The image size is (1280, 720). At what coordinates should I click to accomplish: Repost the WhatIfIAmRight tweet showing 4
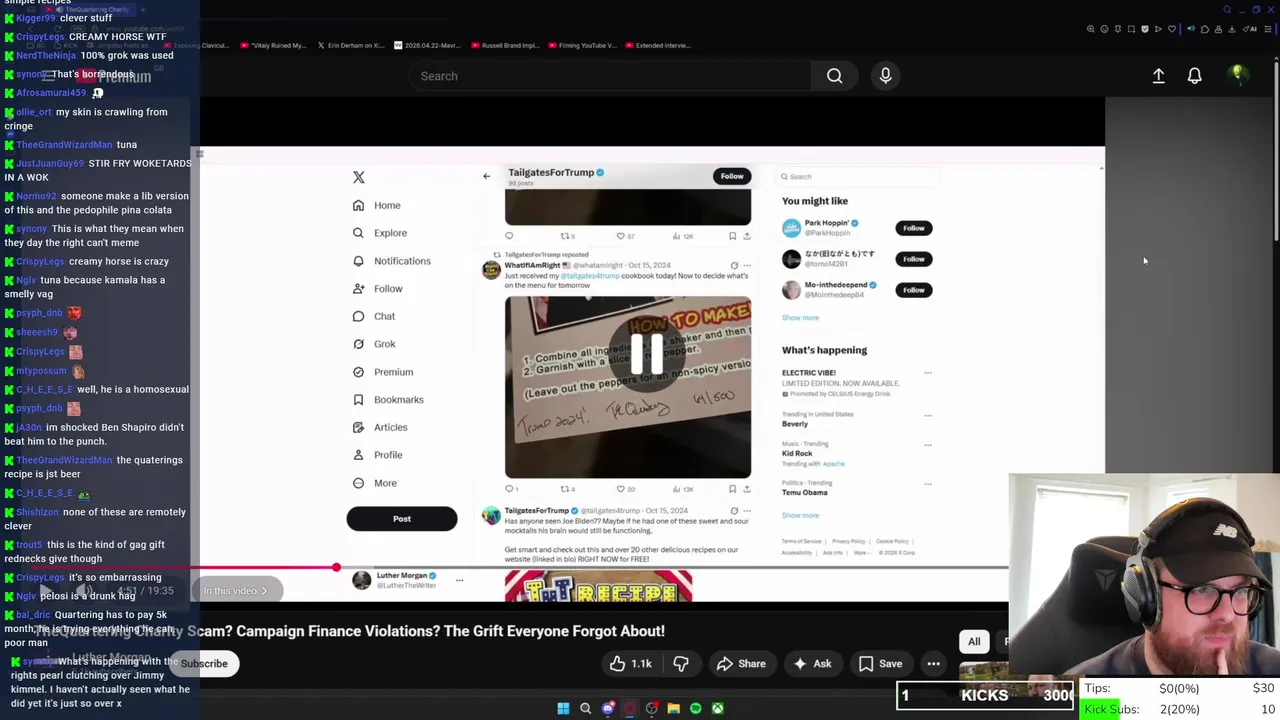[566, 489]
